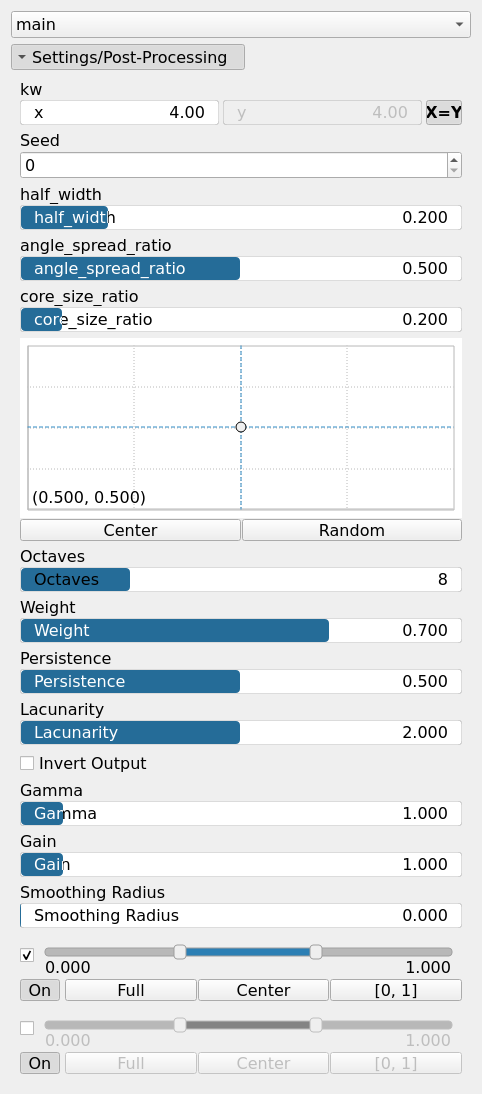Click the angle_spread_ratio slider bar
Viewport: 482px width, 1094px height.
(x=241, y=269)
